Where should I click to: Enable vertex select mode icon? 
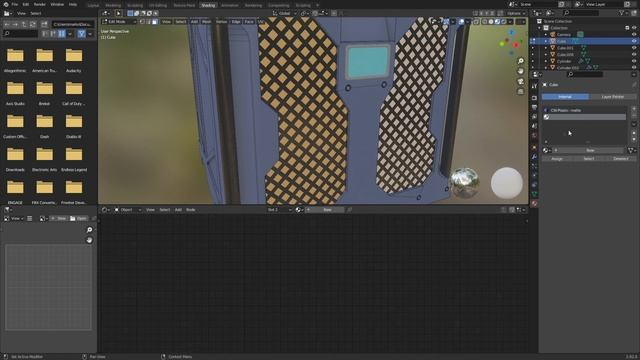(x=142, y=22)
